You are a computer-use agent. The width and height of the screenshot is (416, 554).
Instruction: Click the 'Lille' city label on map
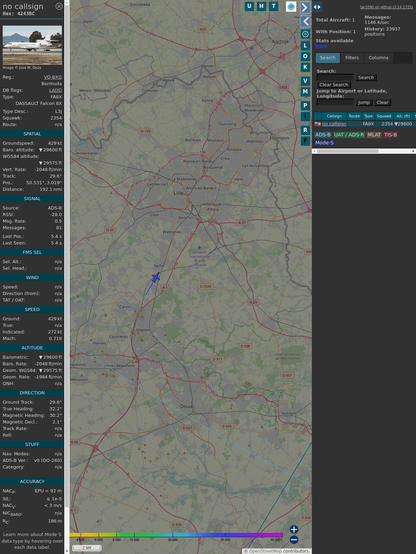coord(179,193)
